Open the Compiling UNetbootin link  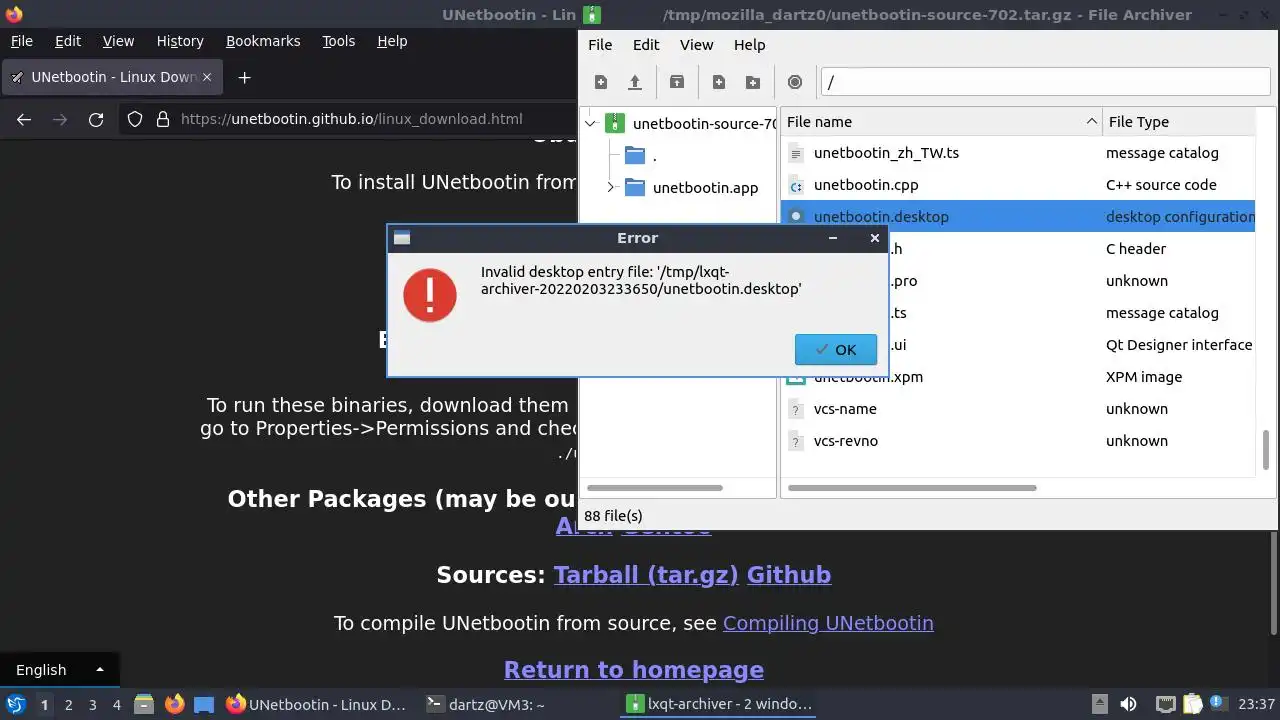tap(828, 623)
